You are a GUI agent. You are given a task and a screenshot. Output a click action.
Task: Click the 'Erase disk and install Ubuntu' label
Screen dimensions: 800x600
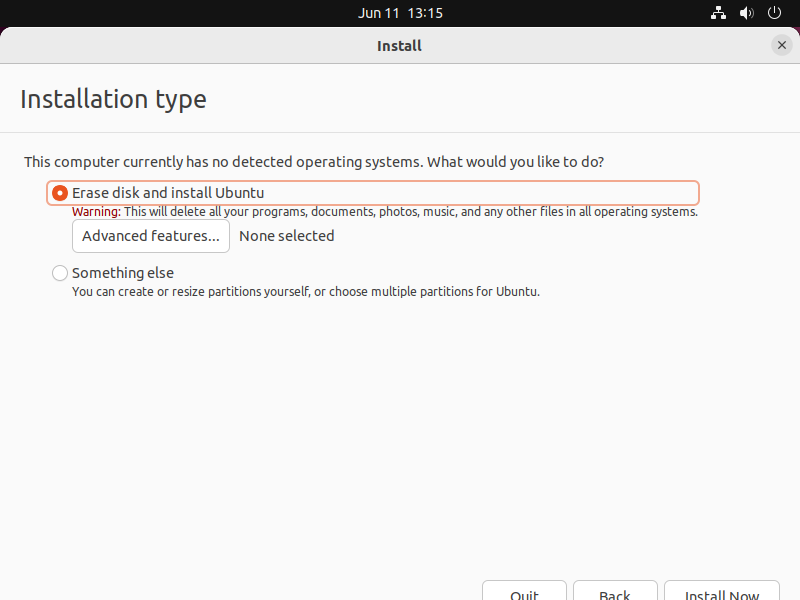168,193
